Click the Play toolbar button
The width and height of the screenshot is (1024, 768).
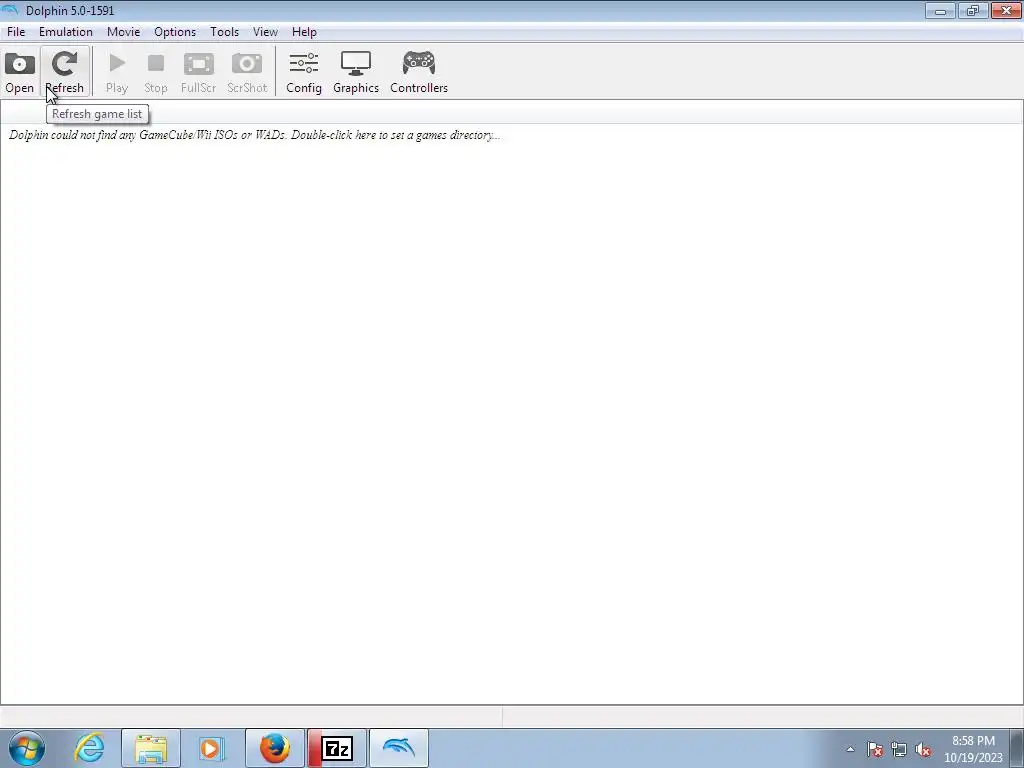[117, 72]
